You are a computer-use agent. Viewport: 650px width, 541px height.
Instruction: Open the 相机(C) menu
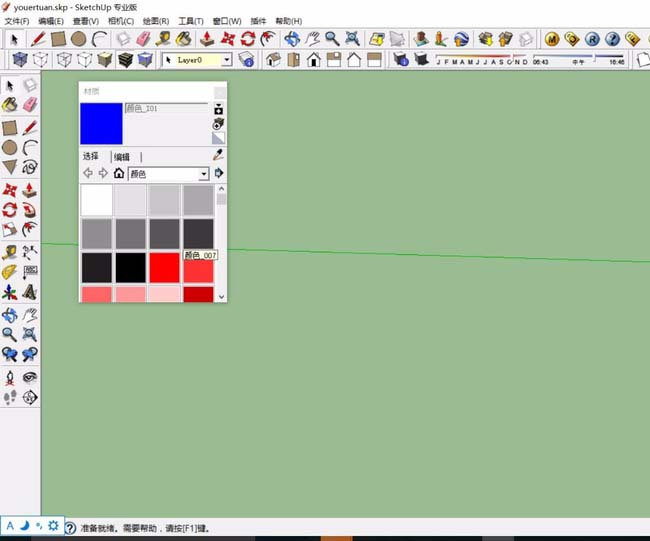[120, 21]
